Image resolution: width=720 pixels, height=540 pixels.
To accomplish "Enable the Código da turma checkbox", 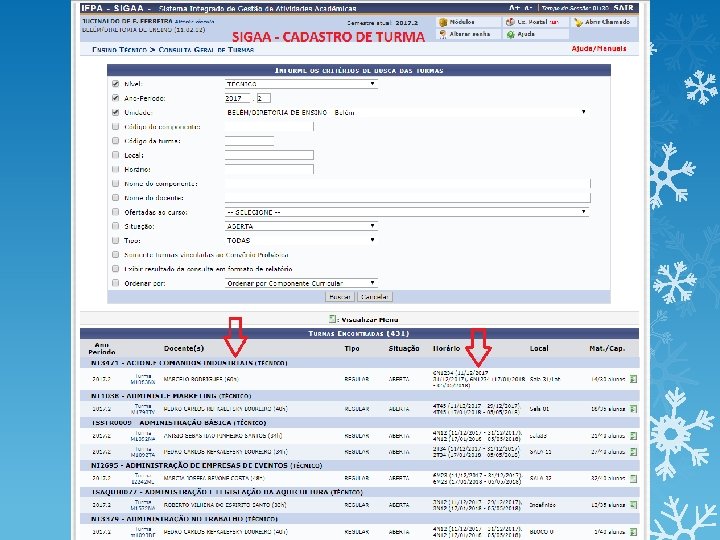I will point(115,141).
